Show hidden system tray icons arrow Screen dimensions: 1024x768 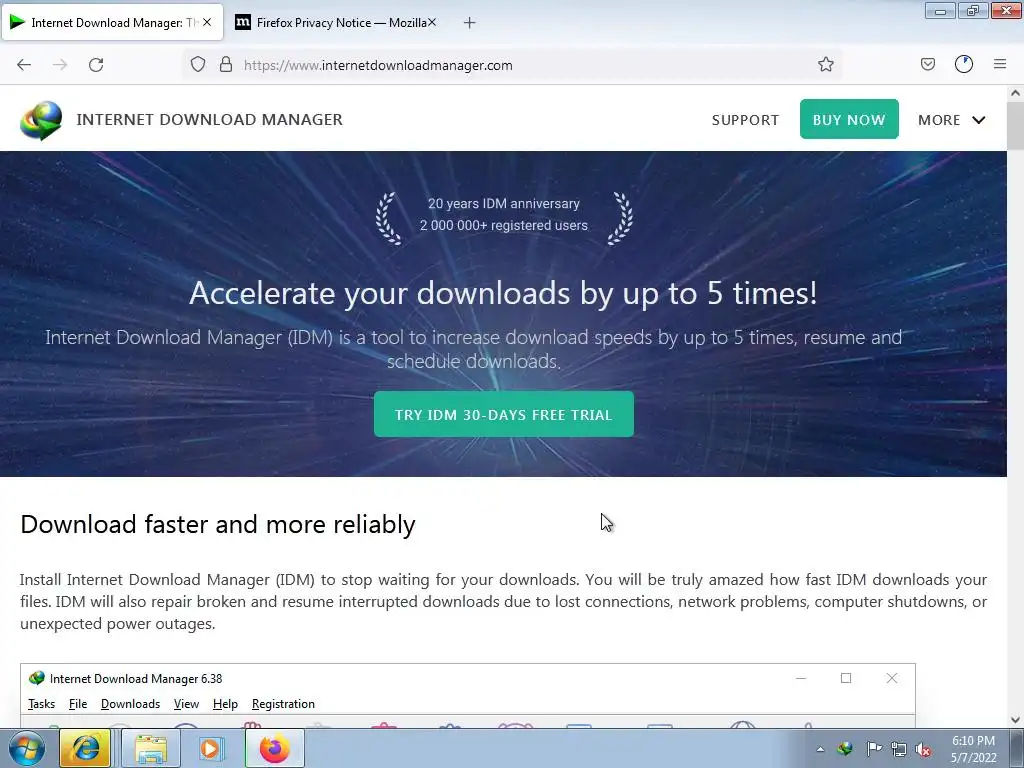(820, 749)
